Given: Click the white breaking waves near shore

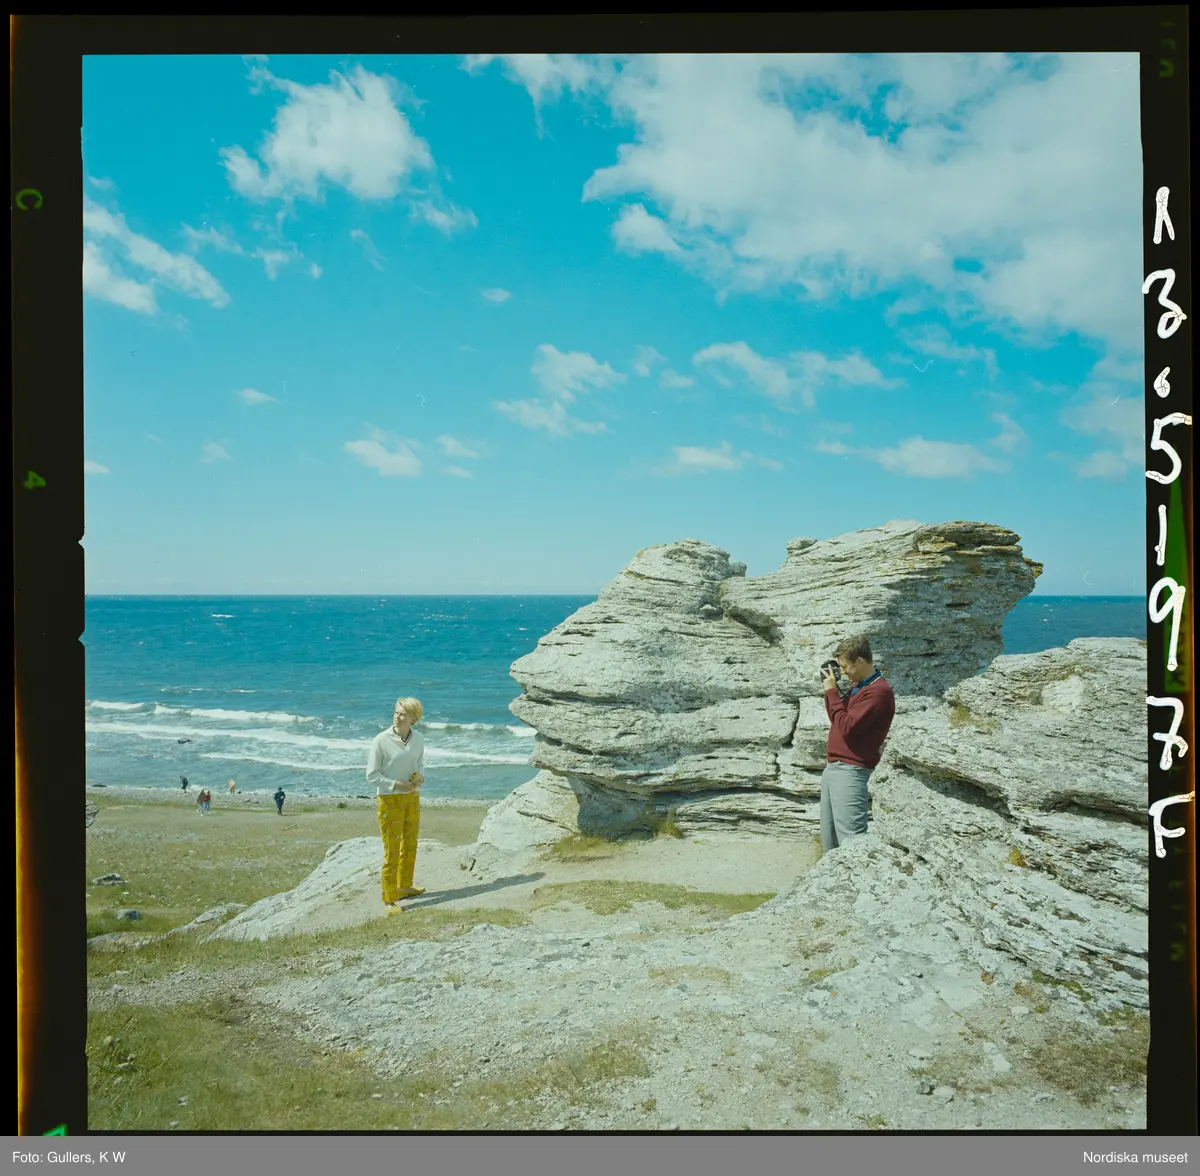Looking at the screenshot, I should [250, 715].
